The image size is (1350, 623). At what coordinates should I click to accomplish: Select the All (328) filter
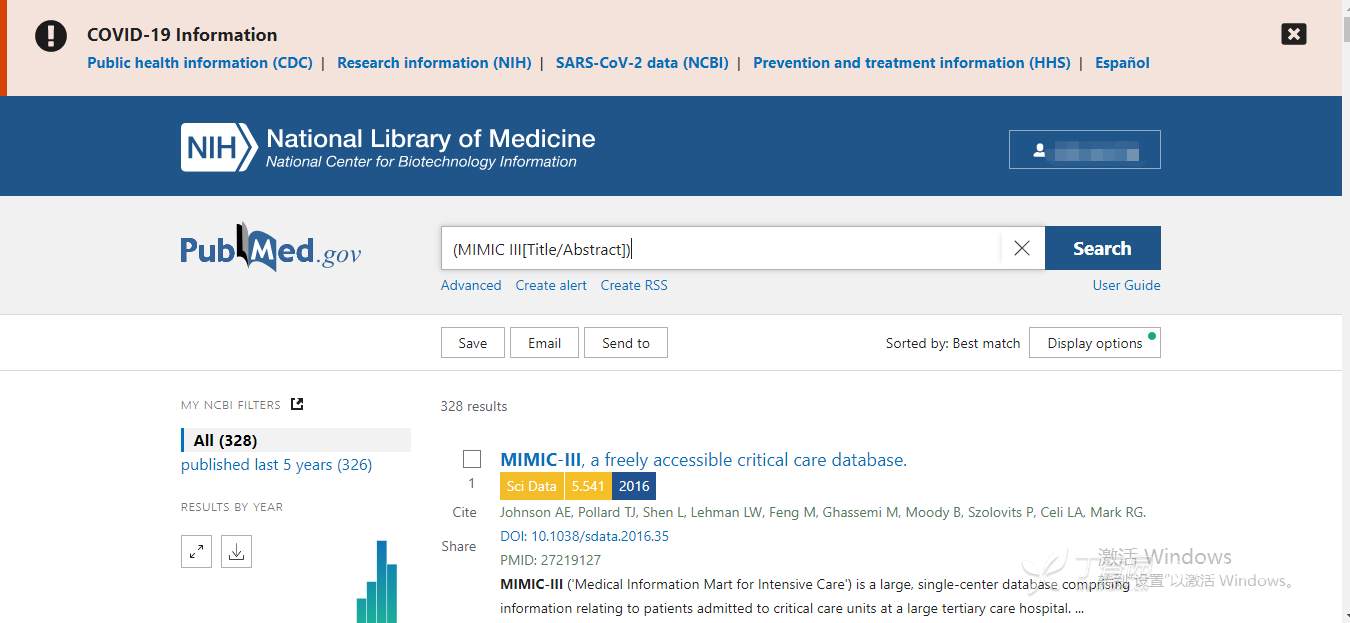(x=226, y=440)
